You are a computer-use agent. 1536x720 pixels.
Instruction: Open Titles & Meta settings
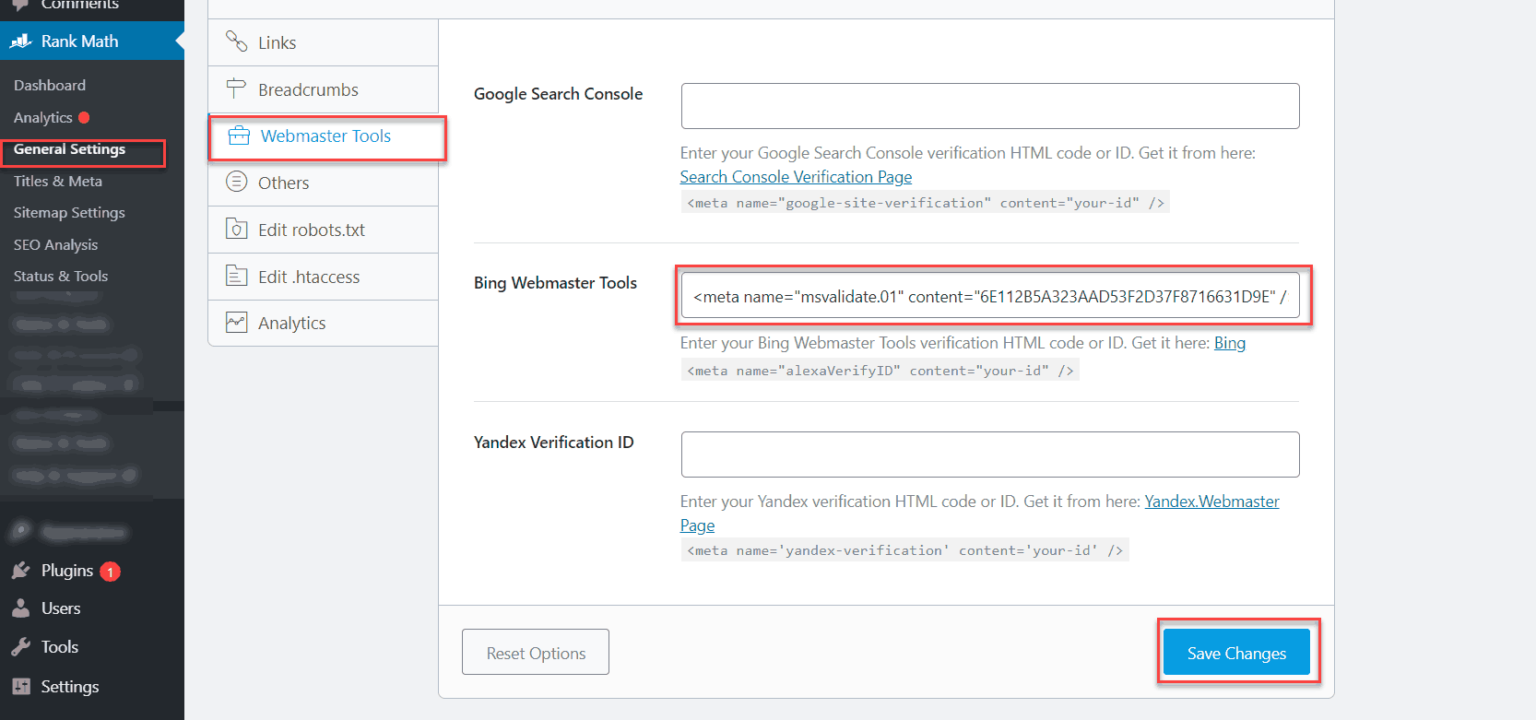58,181
